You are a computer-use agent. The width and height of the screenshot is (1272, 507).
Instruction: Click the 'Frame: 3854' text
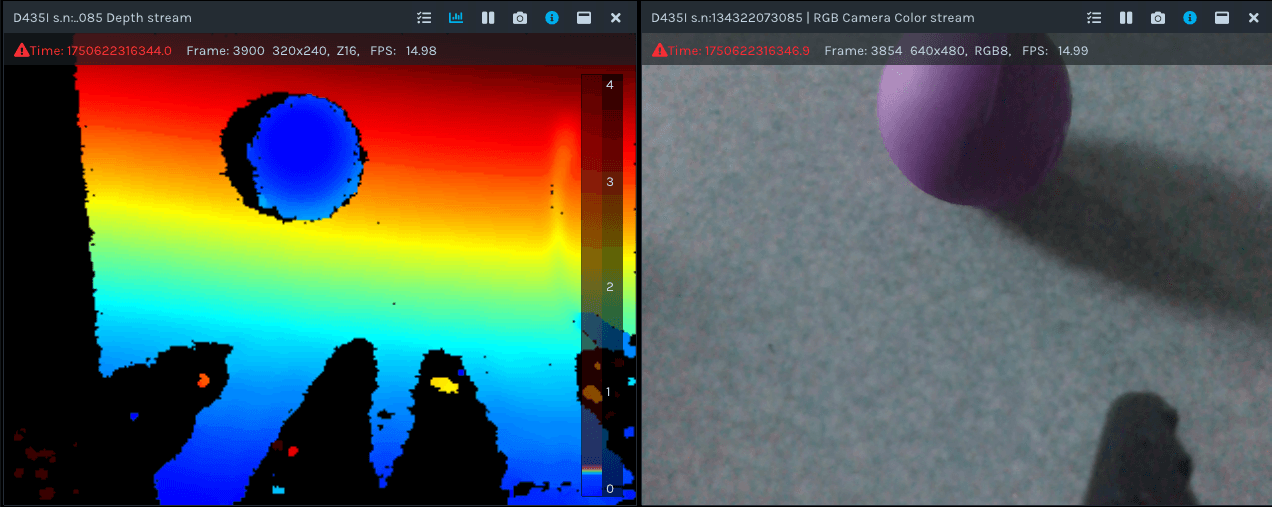[863, 51]
